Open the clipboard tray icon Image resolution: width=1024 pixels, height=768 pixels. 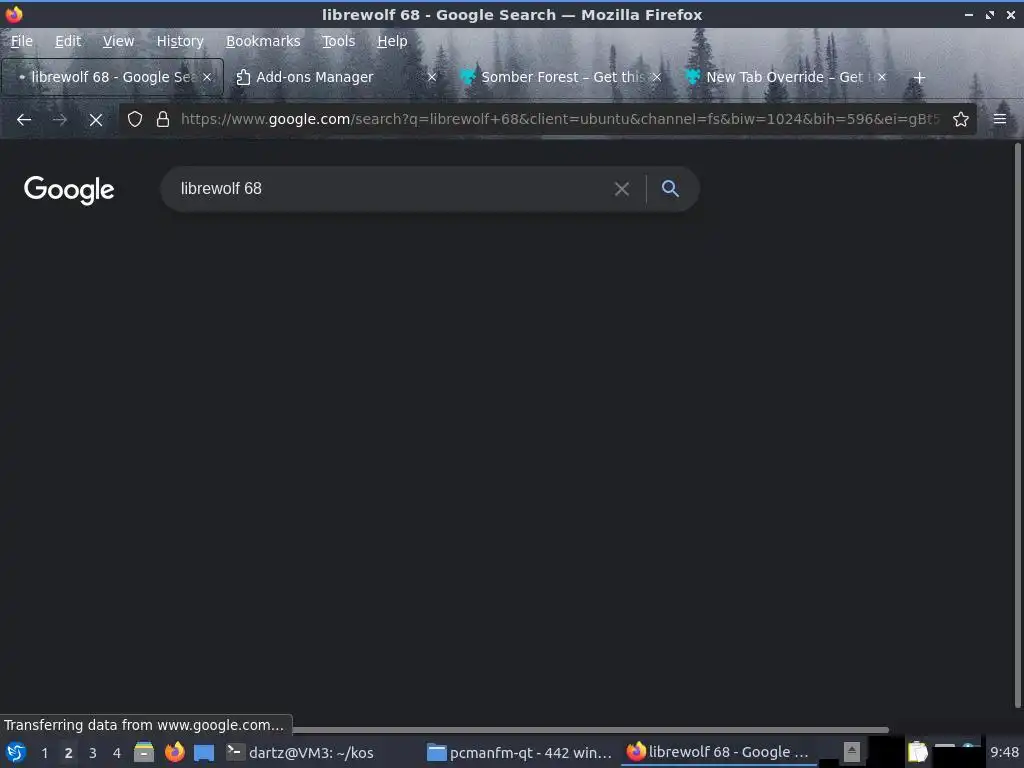(x=917, y=752)
